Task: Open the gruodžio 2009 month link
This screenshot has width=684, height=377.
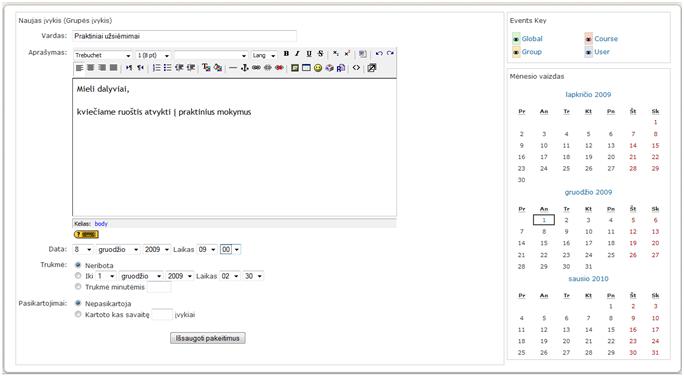Action: click(x=588, y=192)
